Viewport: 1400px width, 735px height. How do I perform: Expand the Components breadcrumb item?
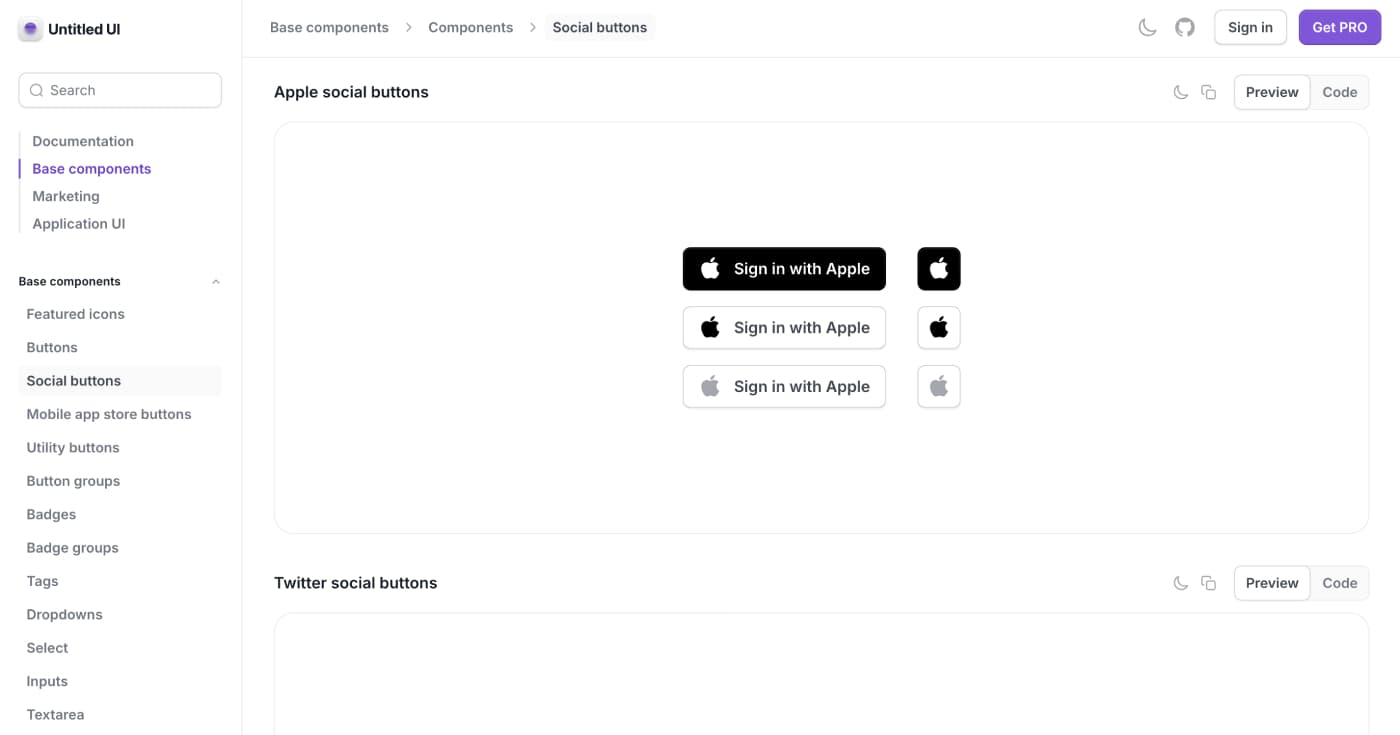(470, 27)
